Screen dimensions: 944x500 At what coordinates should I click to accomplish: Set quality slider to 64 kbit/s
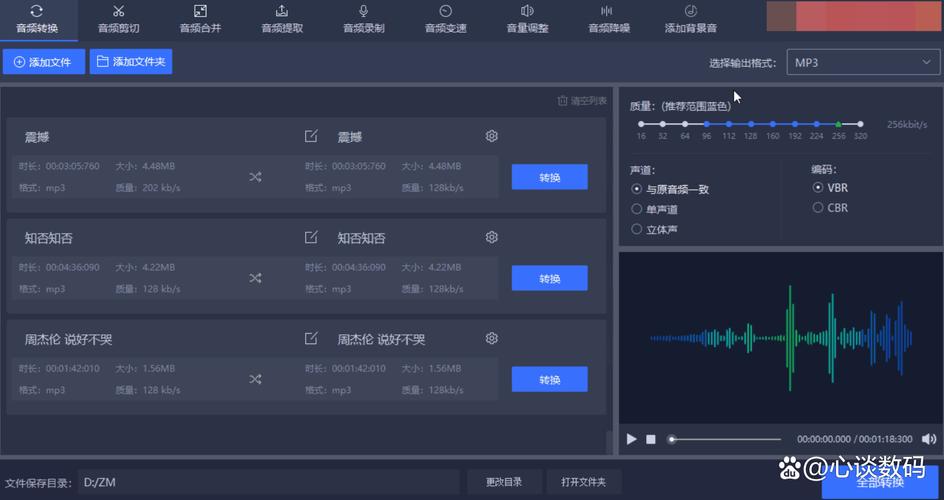(685, 124)
